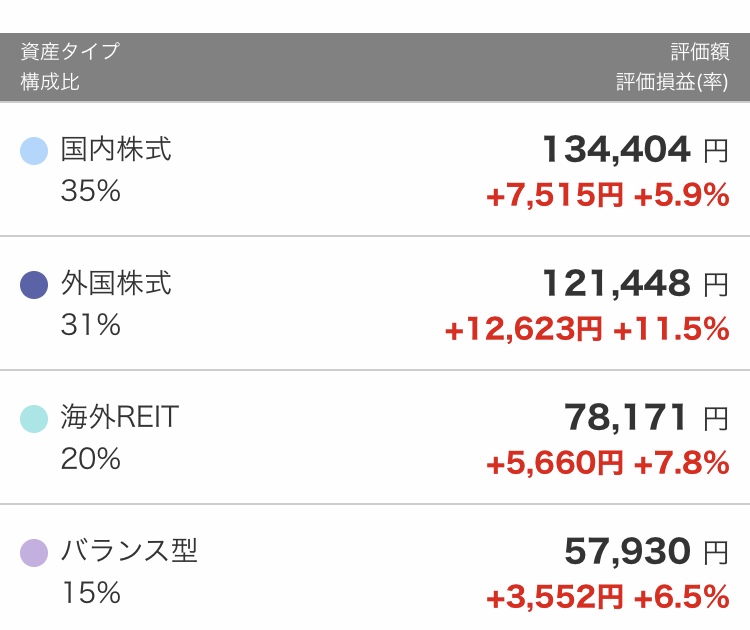Click the light blue 国内株式 color dot
This screenshot has width=750, height=630.
(x=34, y=151)
